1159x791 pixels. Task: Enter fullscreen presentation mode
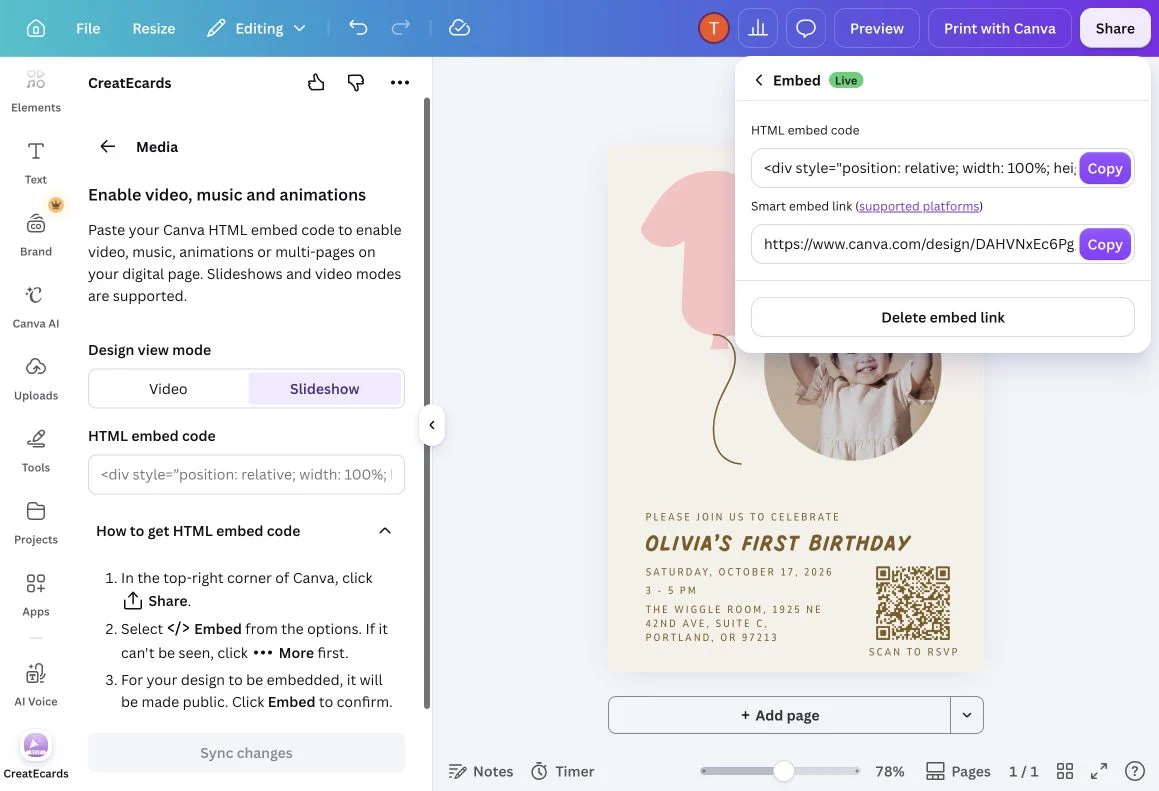(x=1099, y=771)
